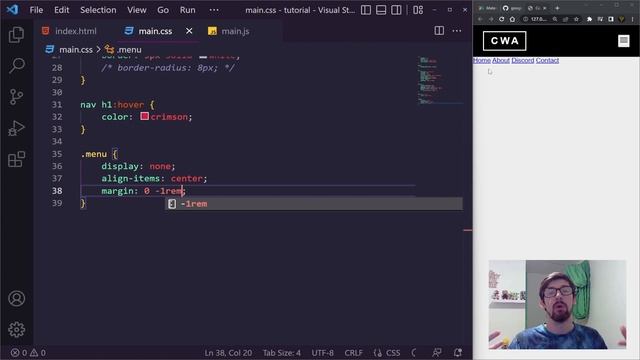Go to line via Ln 38, Col 20
This screenshot has height=360, width=640.
coord(228,353)
